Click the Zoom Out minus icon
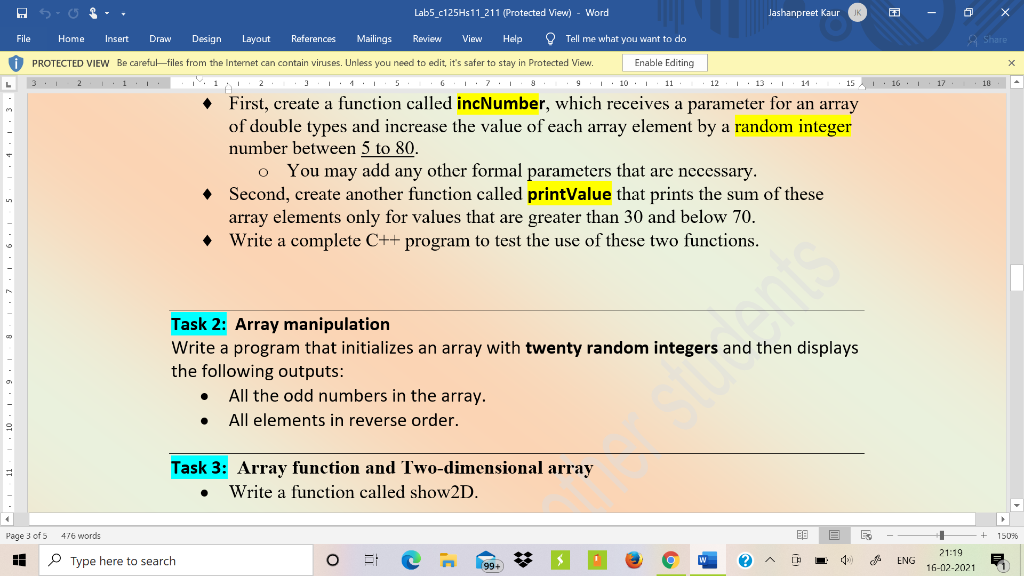This screenshot has width=1024, height=576. (x=890, y=535)
